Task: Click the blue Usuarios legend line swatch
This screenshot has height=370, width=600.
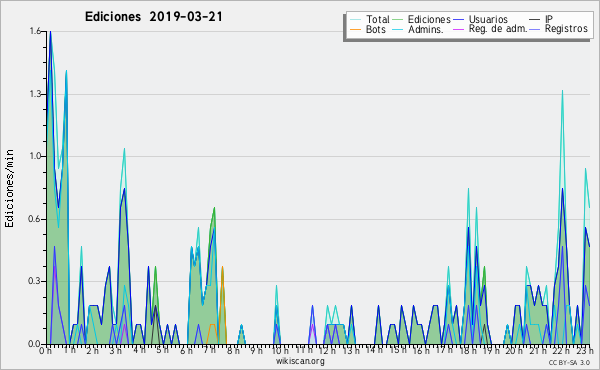Action: pyautogui.click(x=458, y=20)
